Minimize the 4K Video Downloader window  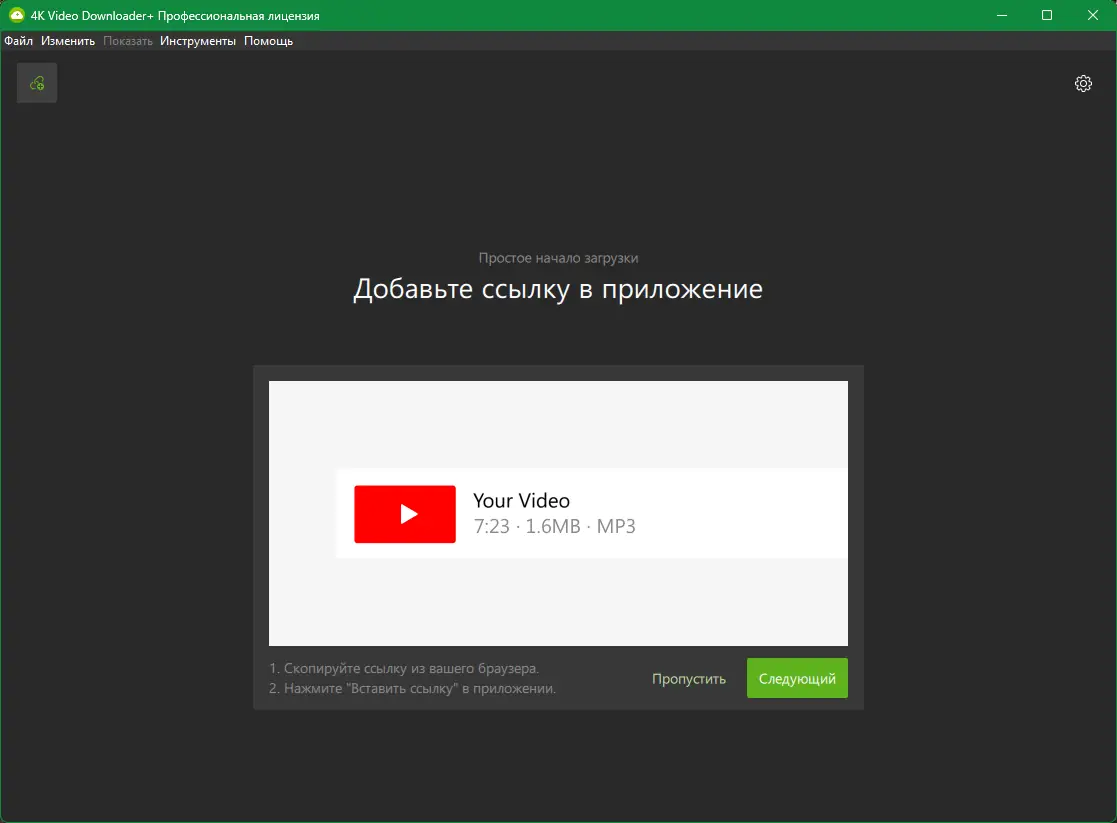click(1001, 15)
